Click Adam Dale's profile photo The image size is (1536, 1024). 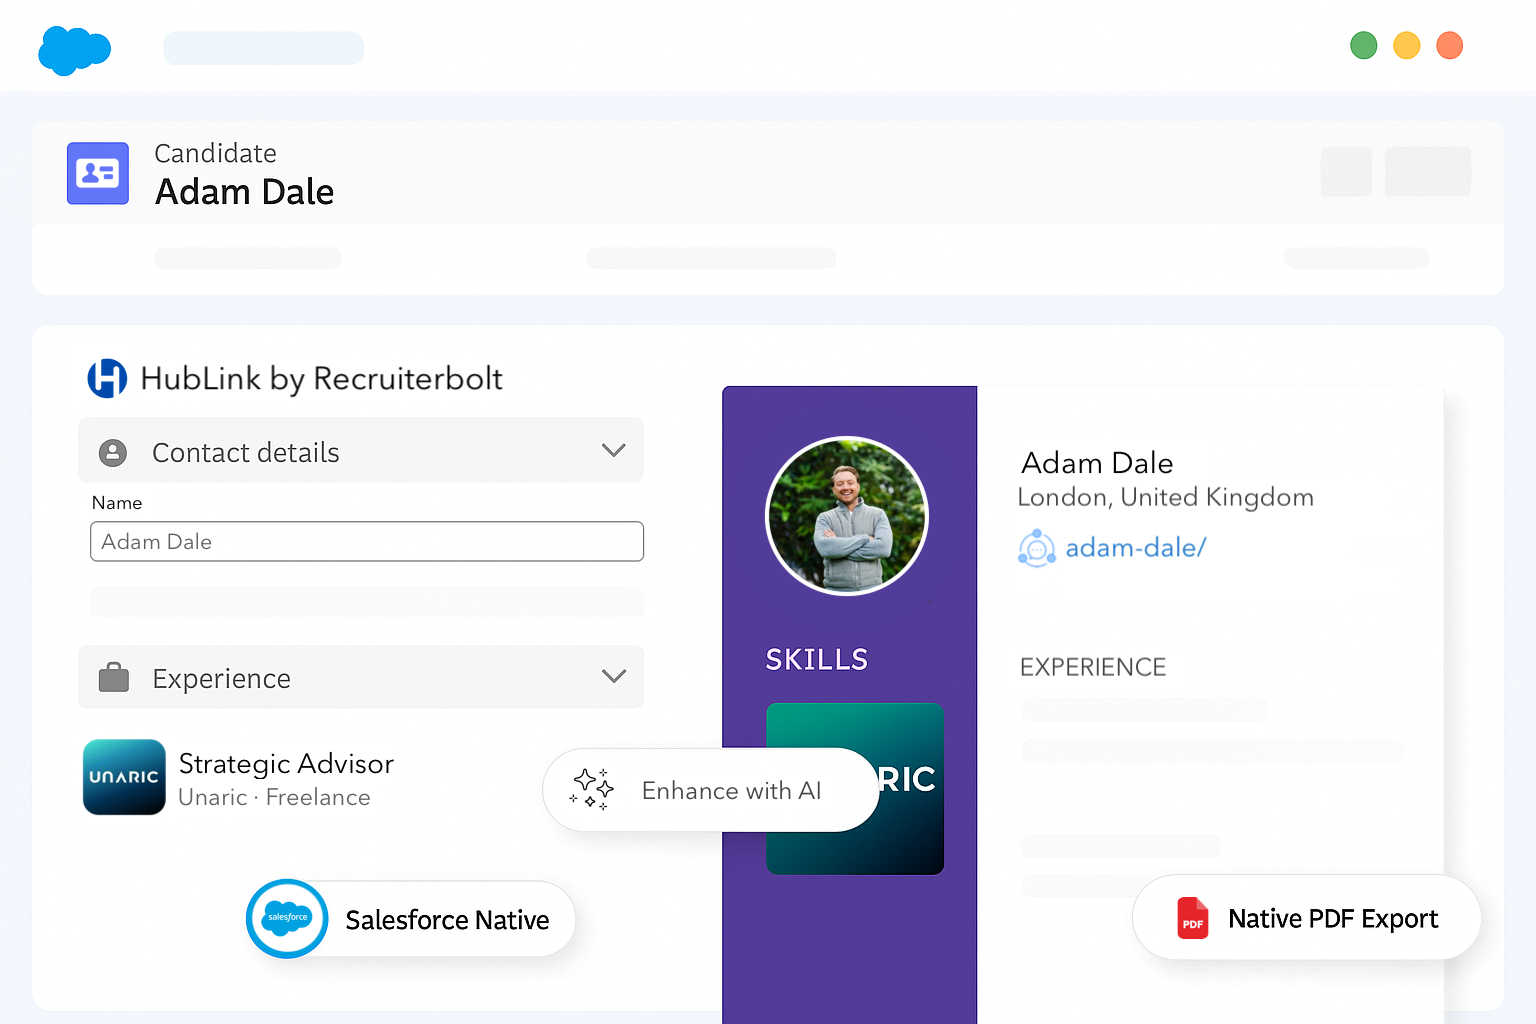[x=847, y=516]
